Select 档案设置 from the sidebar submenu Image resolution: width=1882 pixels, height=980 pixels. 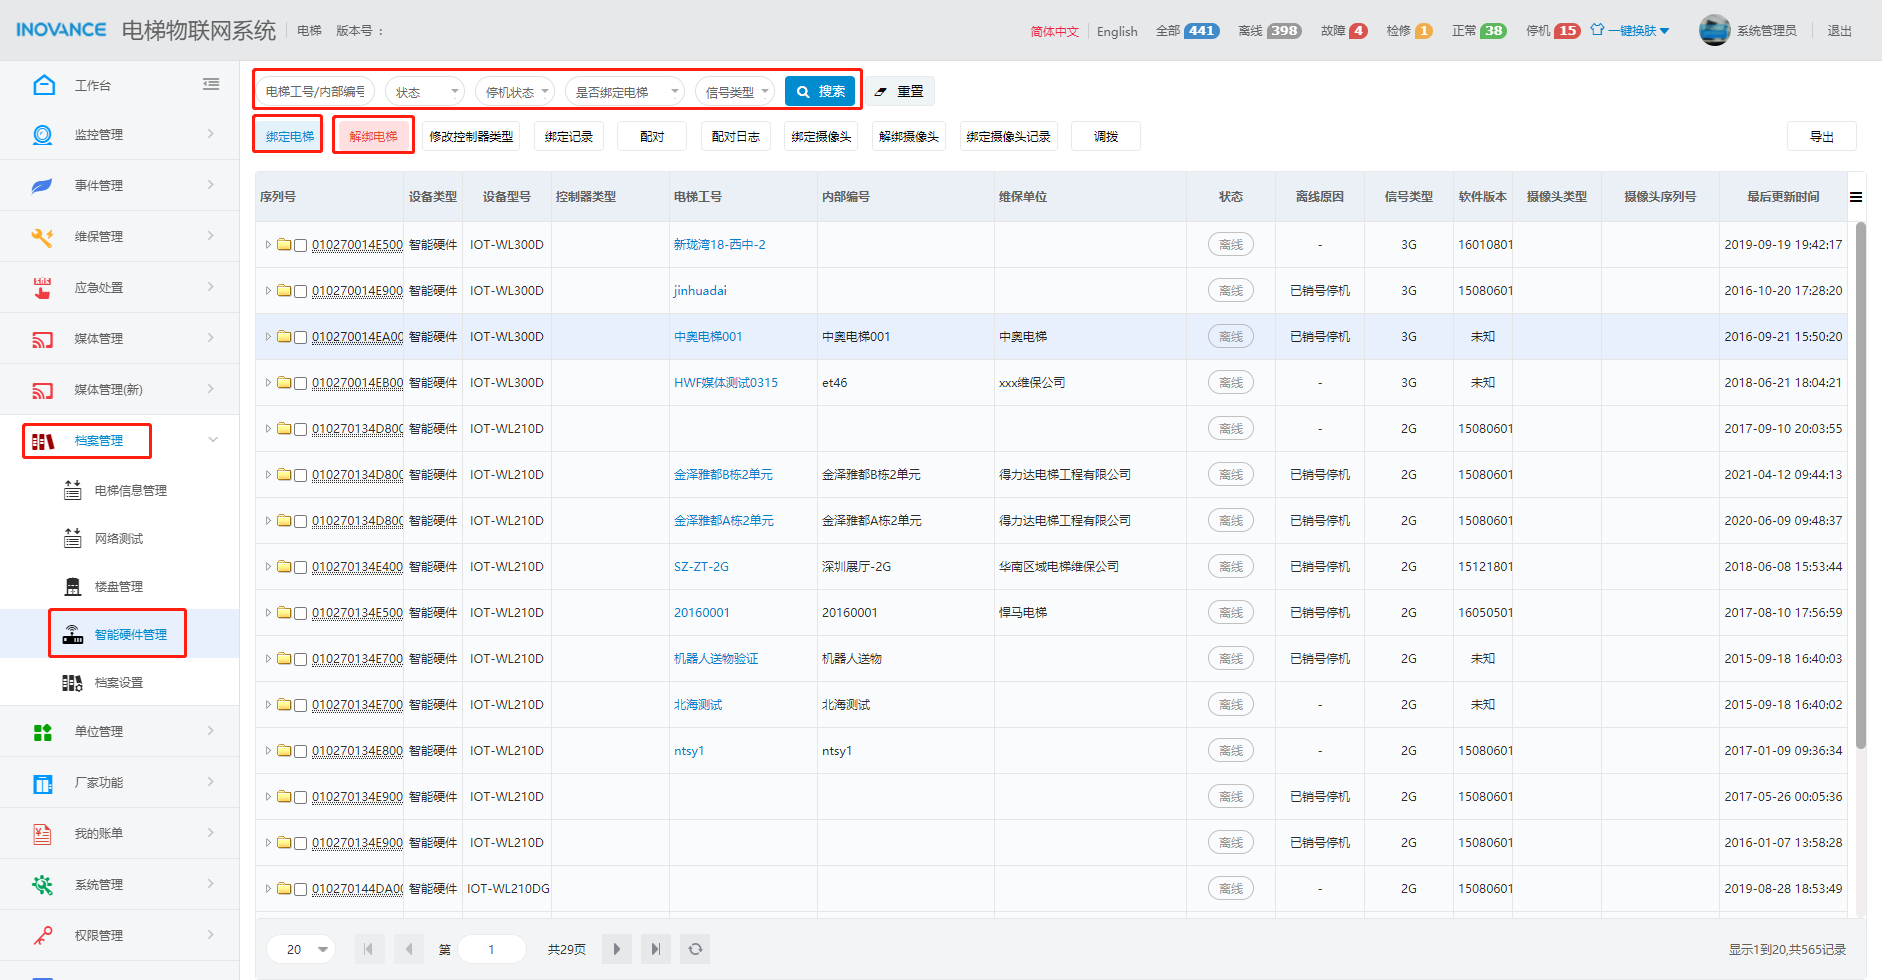[x=118, y=683]
